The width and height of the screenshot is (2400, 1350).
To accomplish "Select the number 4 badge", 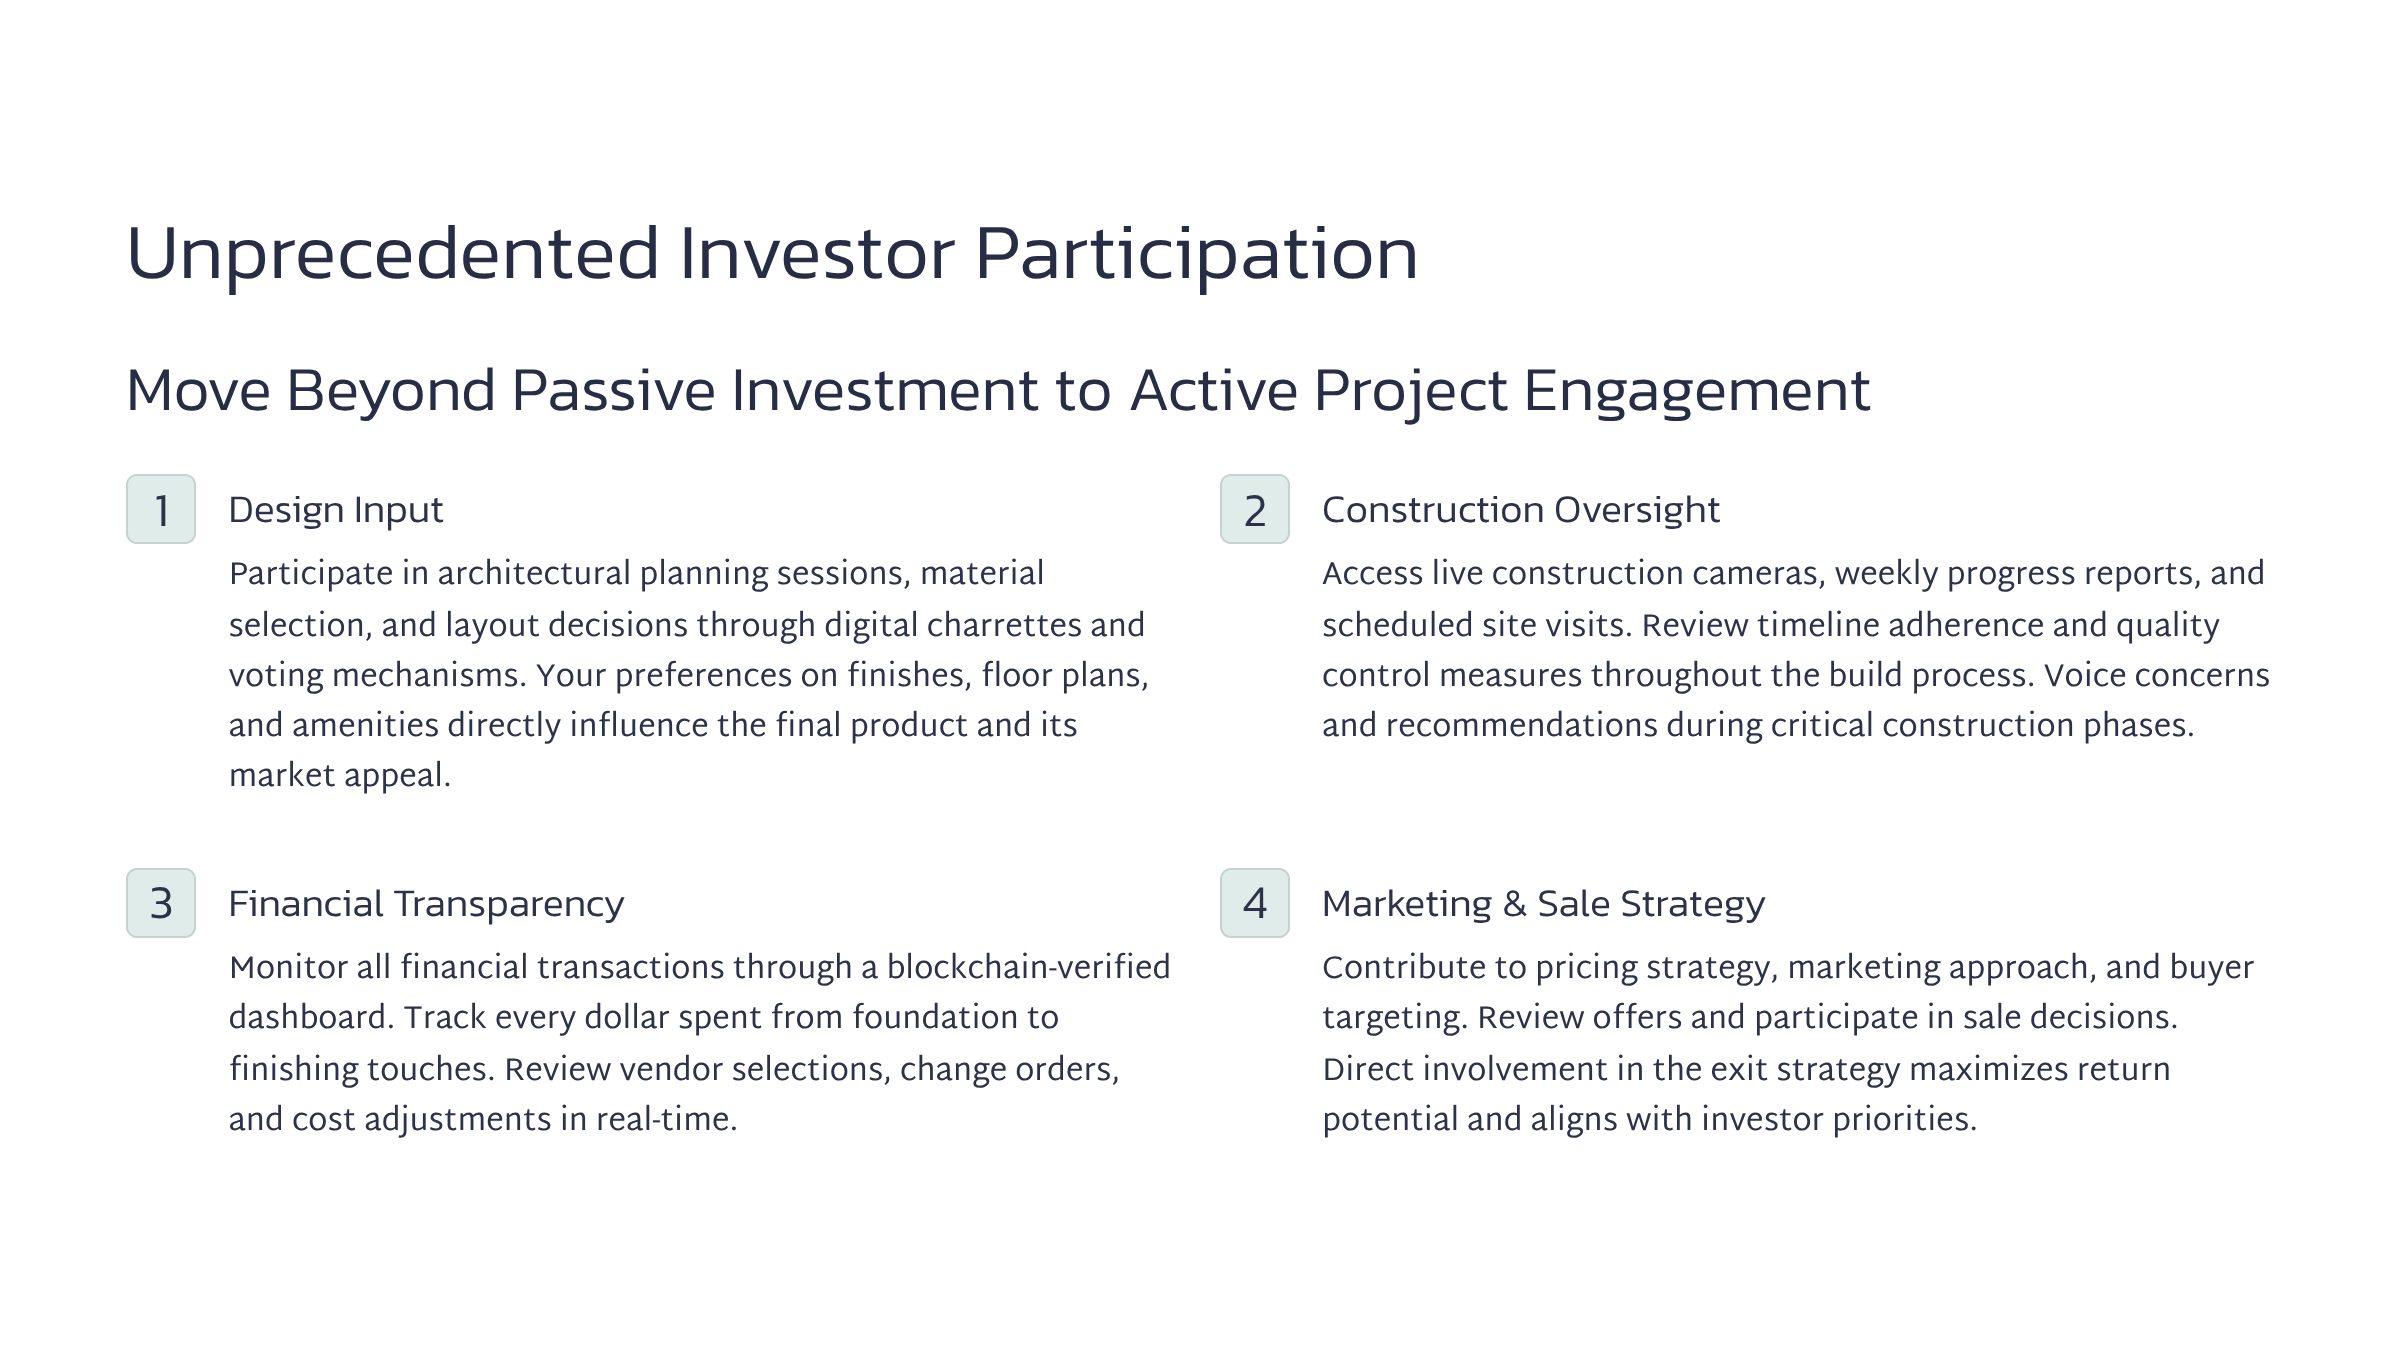I will 1254,903.
